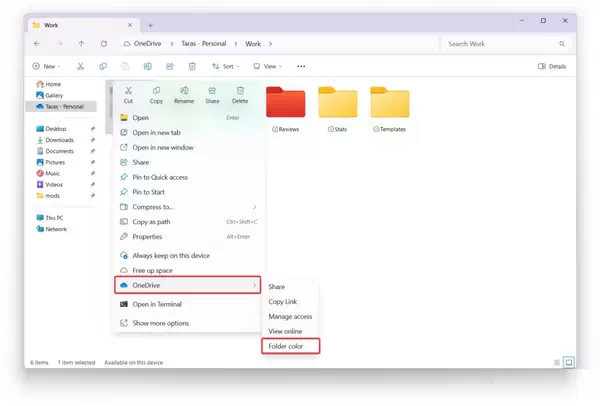The height and width of the screenshot is (406, 600).
Task: Open Music in quick access
Action: click(48, 173)
